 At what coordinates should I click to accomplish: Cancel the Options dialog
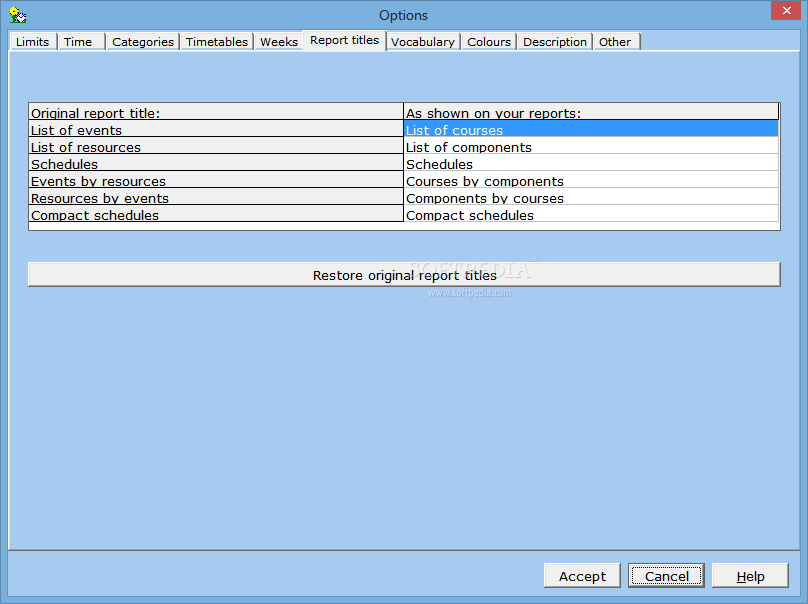point(666,576)
